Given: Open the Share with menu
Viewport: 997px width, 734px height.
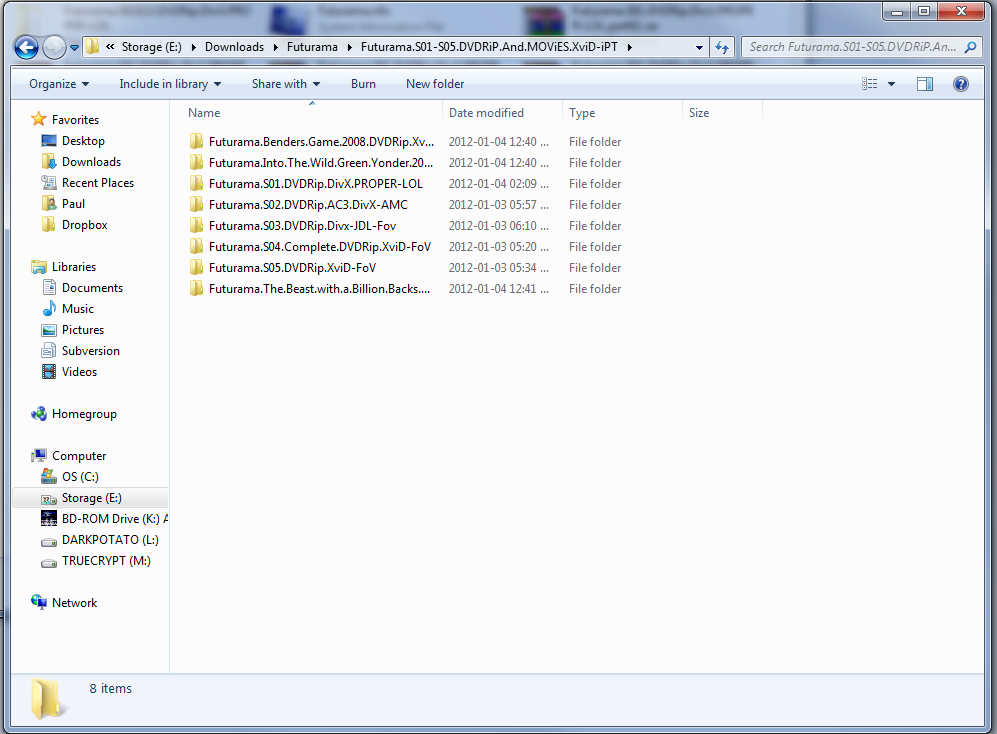Looking at the screenshot, I should click(x=285, y=84).
